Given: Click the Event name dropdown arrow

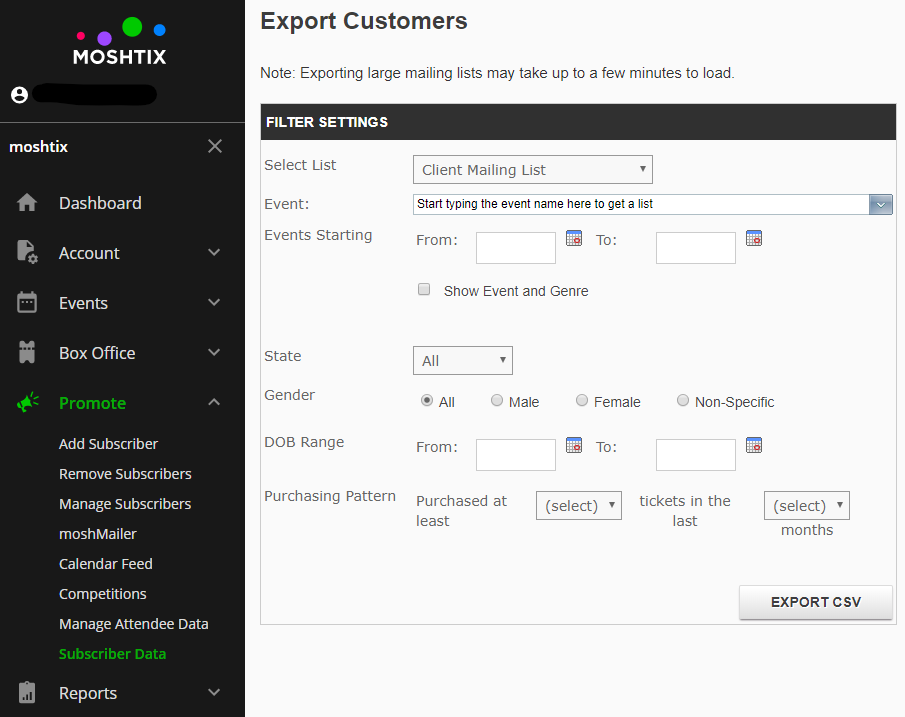Looking at the screenshot, I should 881,204.
